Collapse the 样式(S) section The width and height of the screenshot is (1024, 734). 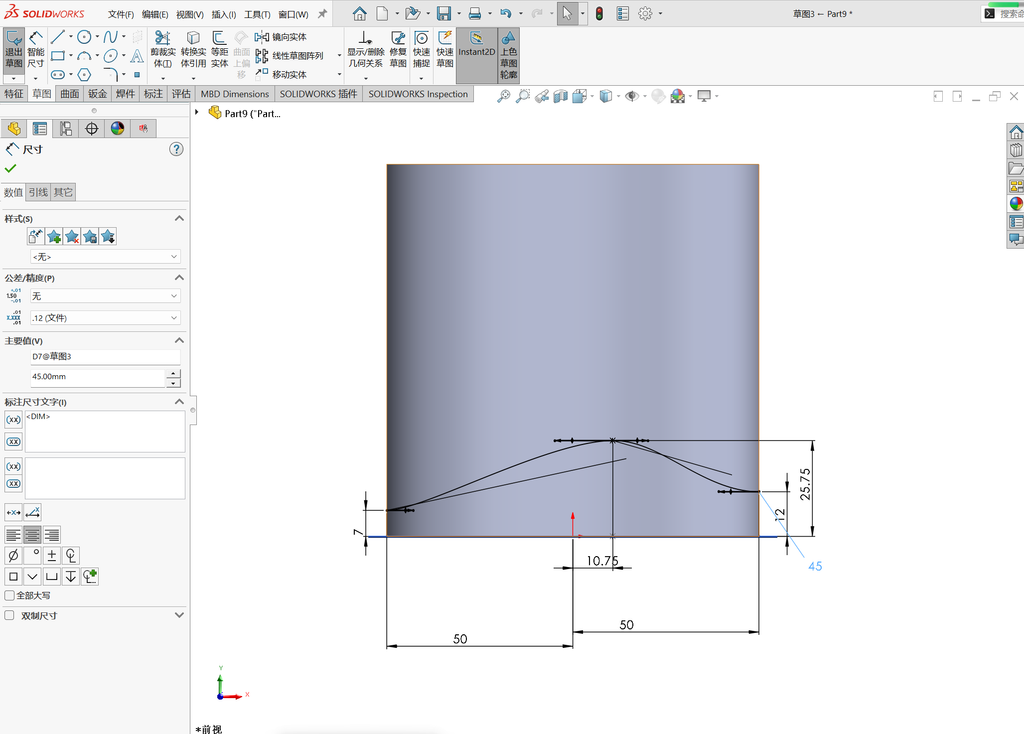click(x=179, y=218)
